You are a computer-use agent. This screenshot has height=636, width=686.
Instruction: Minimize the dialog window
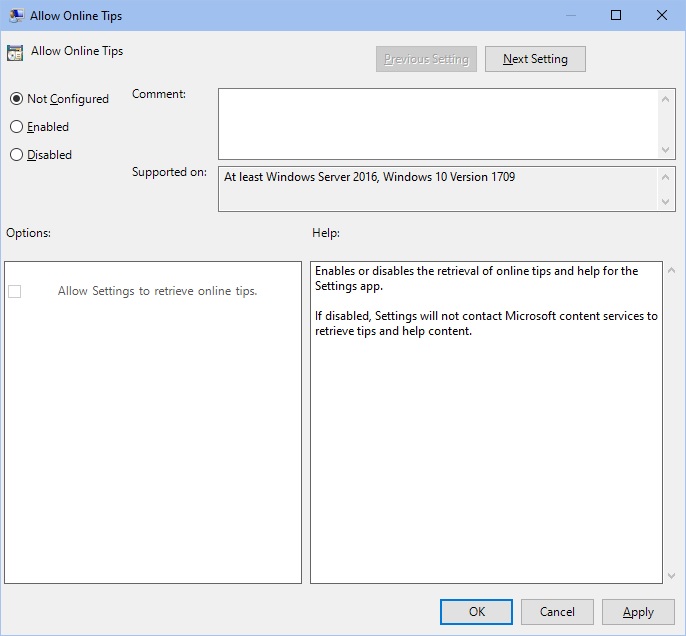[x=570, y=15]
